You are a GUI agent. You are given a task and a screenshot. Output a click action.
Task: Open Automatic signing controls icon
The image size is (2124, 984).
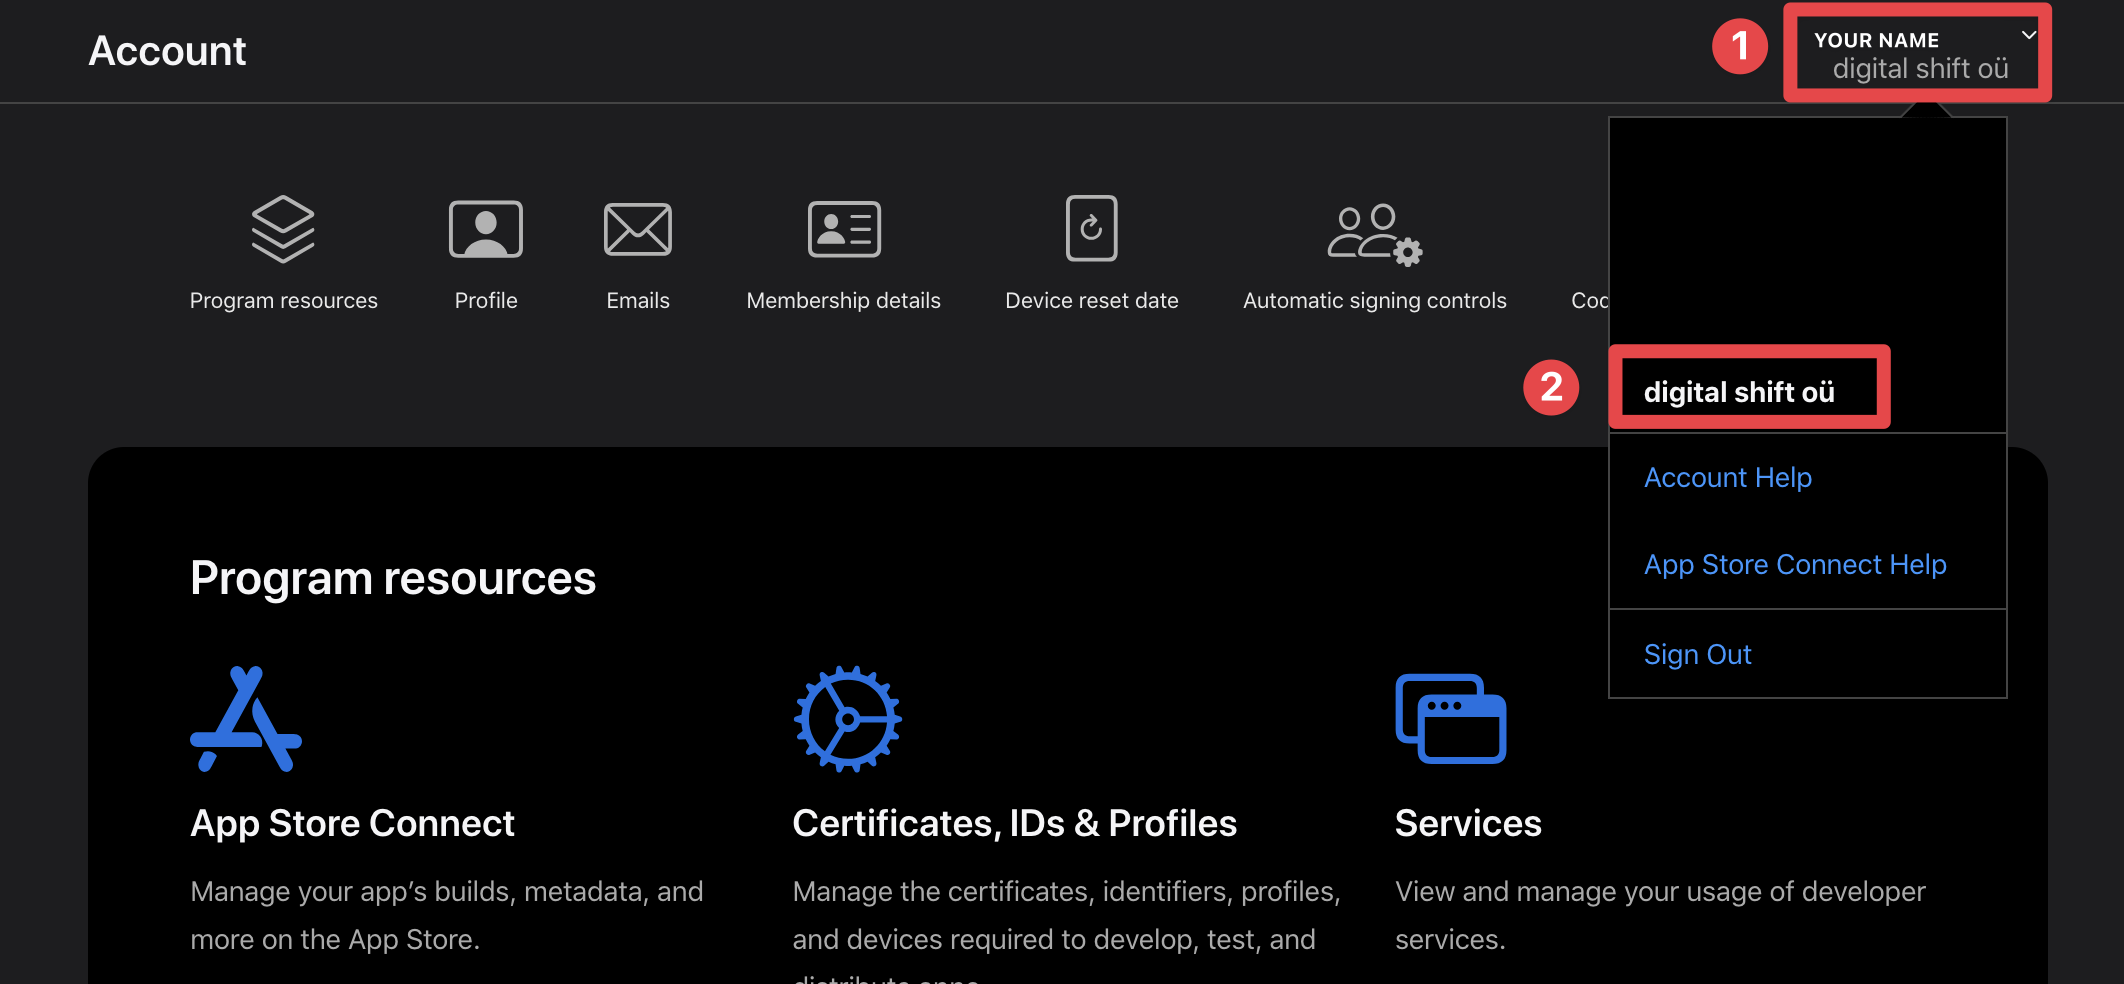pyautogui.click(x=1374, y=234)
